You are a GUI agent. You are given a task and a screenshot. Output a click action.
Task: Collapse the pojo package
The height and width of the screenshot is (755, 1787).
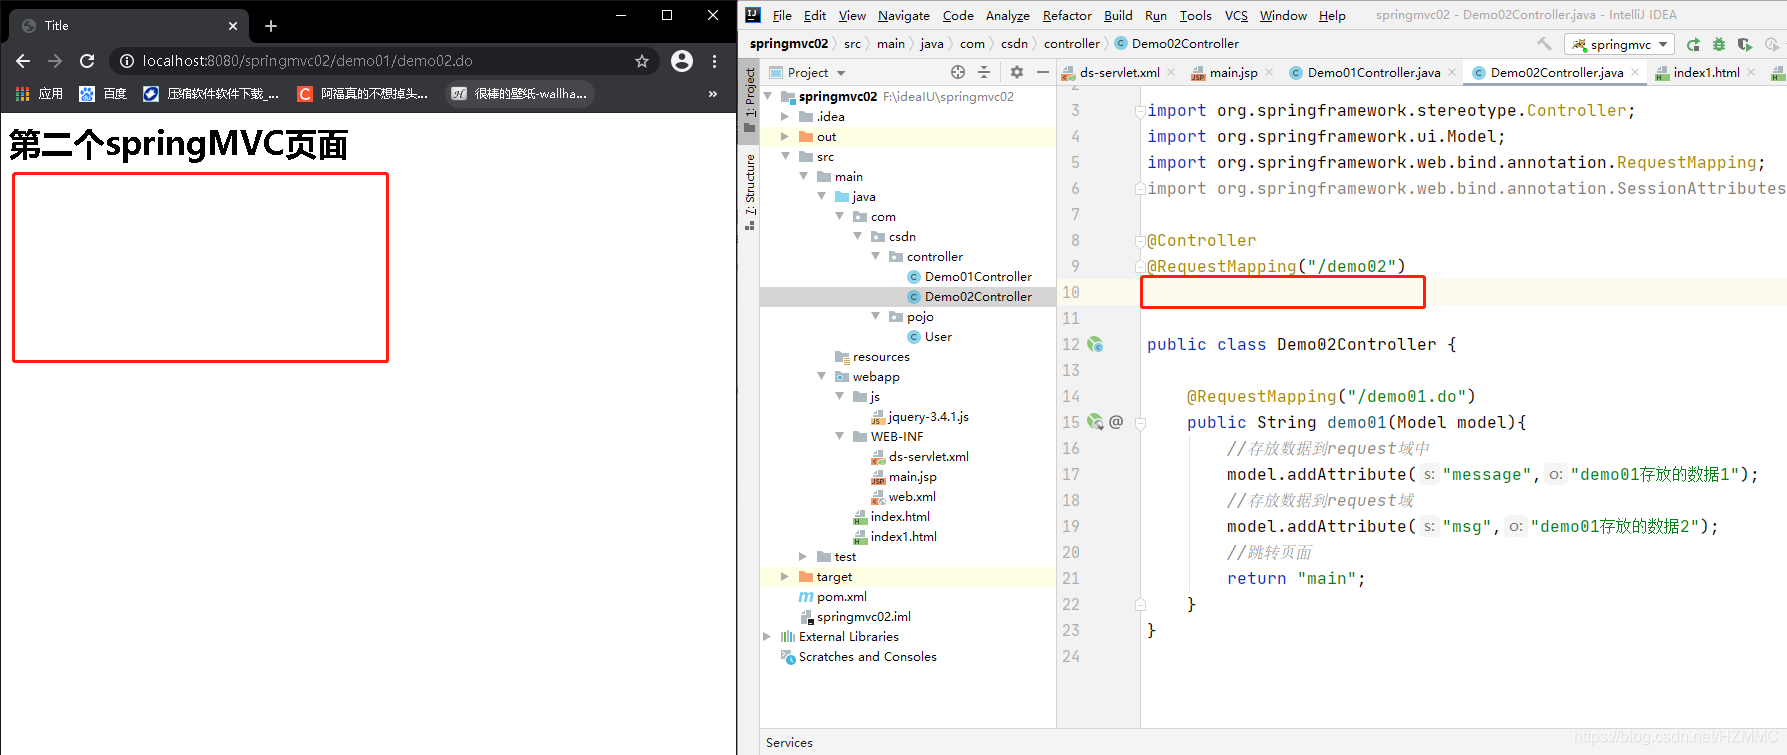pyautogui.click(x=876, y=316)
